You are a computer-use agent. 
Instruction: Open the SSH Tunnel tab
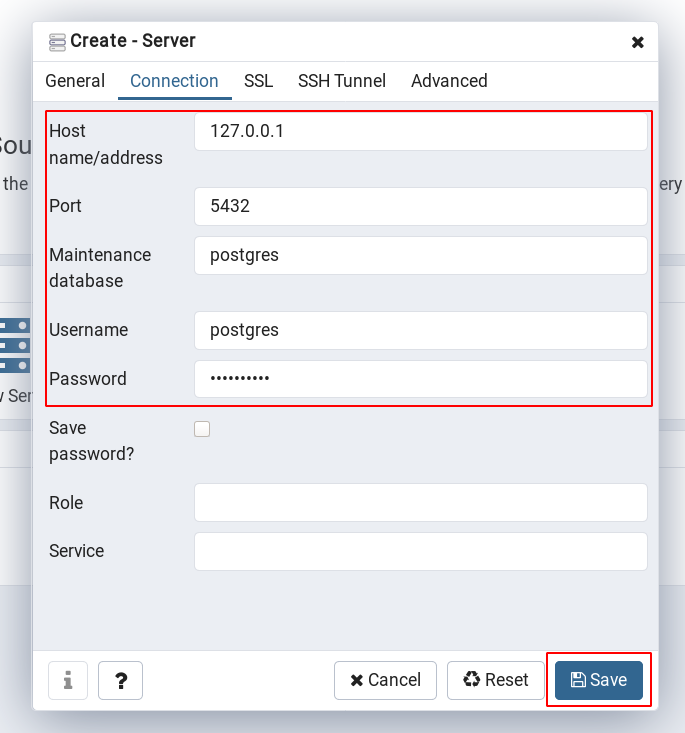(342, 81)
